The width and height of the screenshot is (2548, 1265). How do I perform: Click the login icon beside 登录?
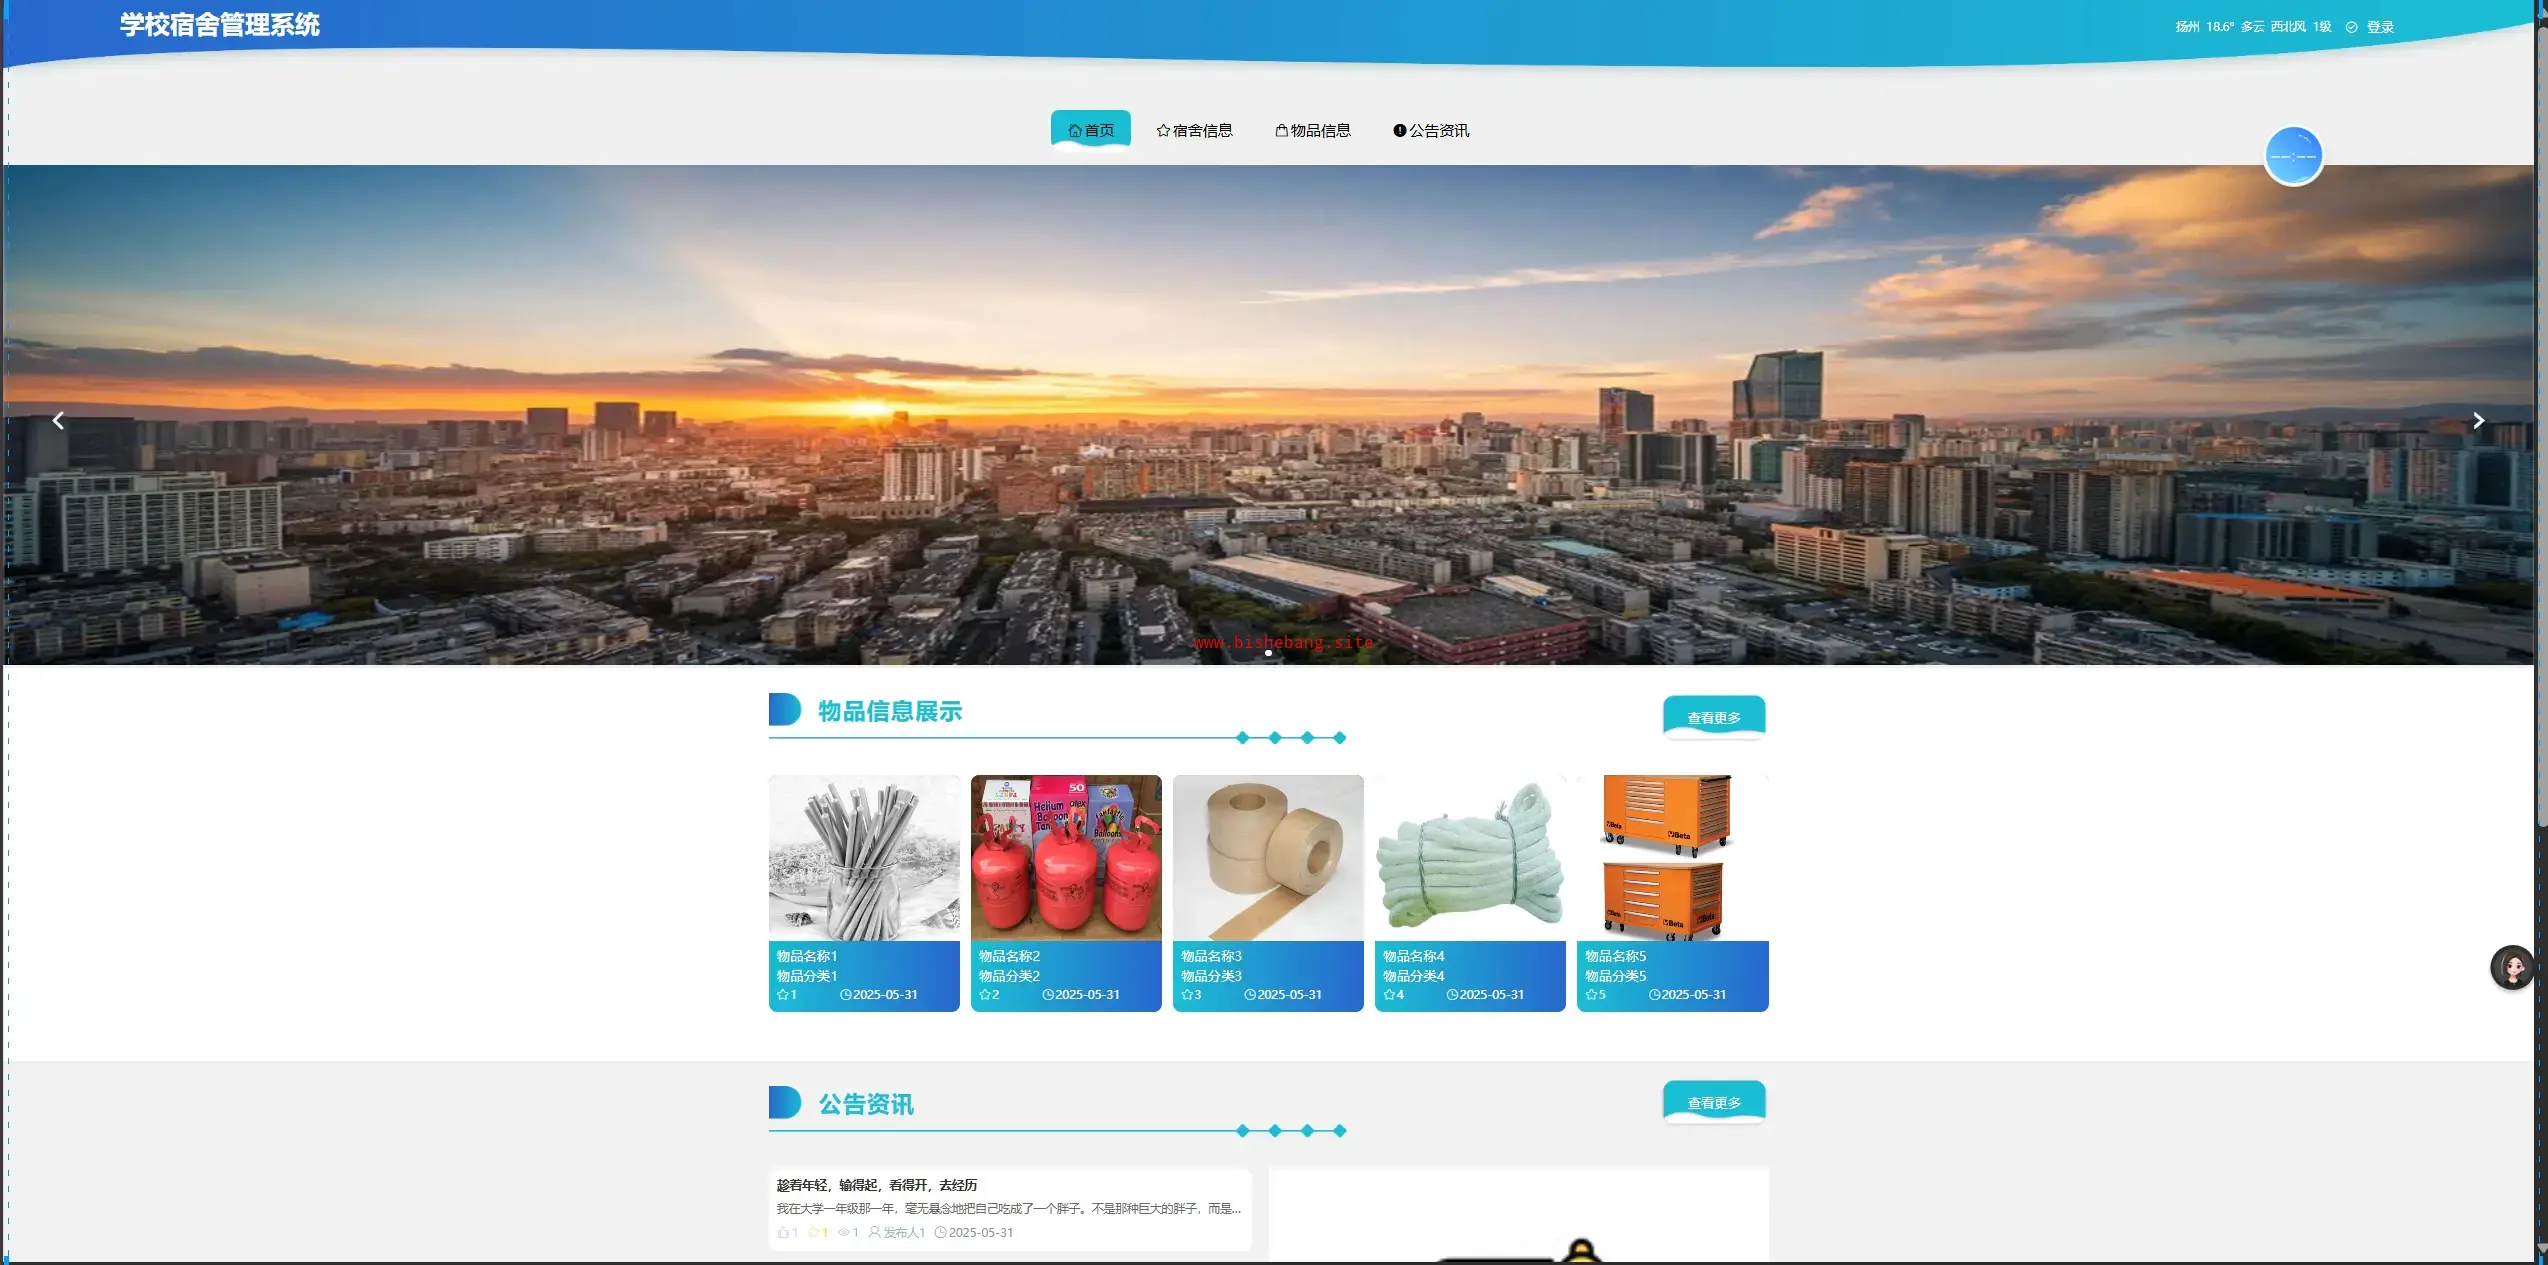(2352, 27)
